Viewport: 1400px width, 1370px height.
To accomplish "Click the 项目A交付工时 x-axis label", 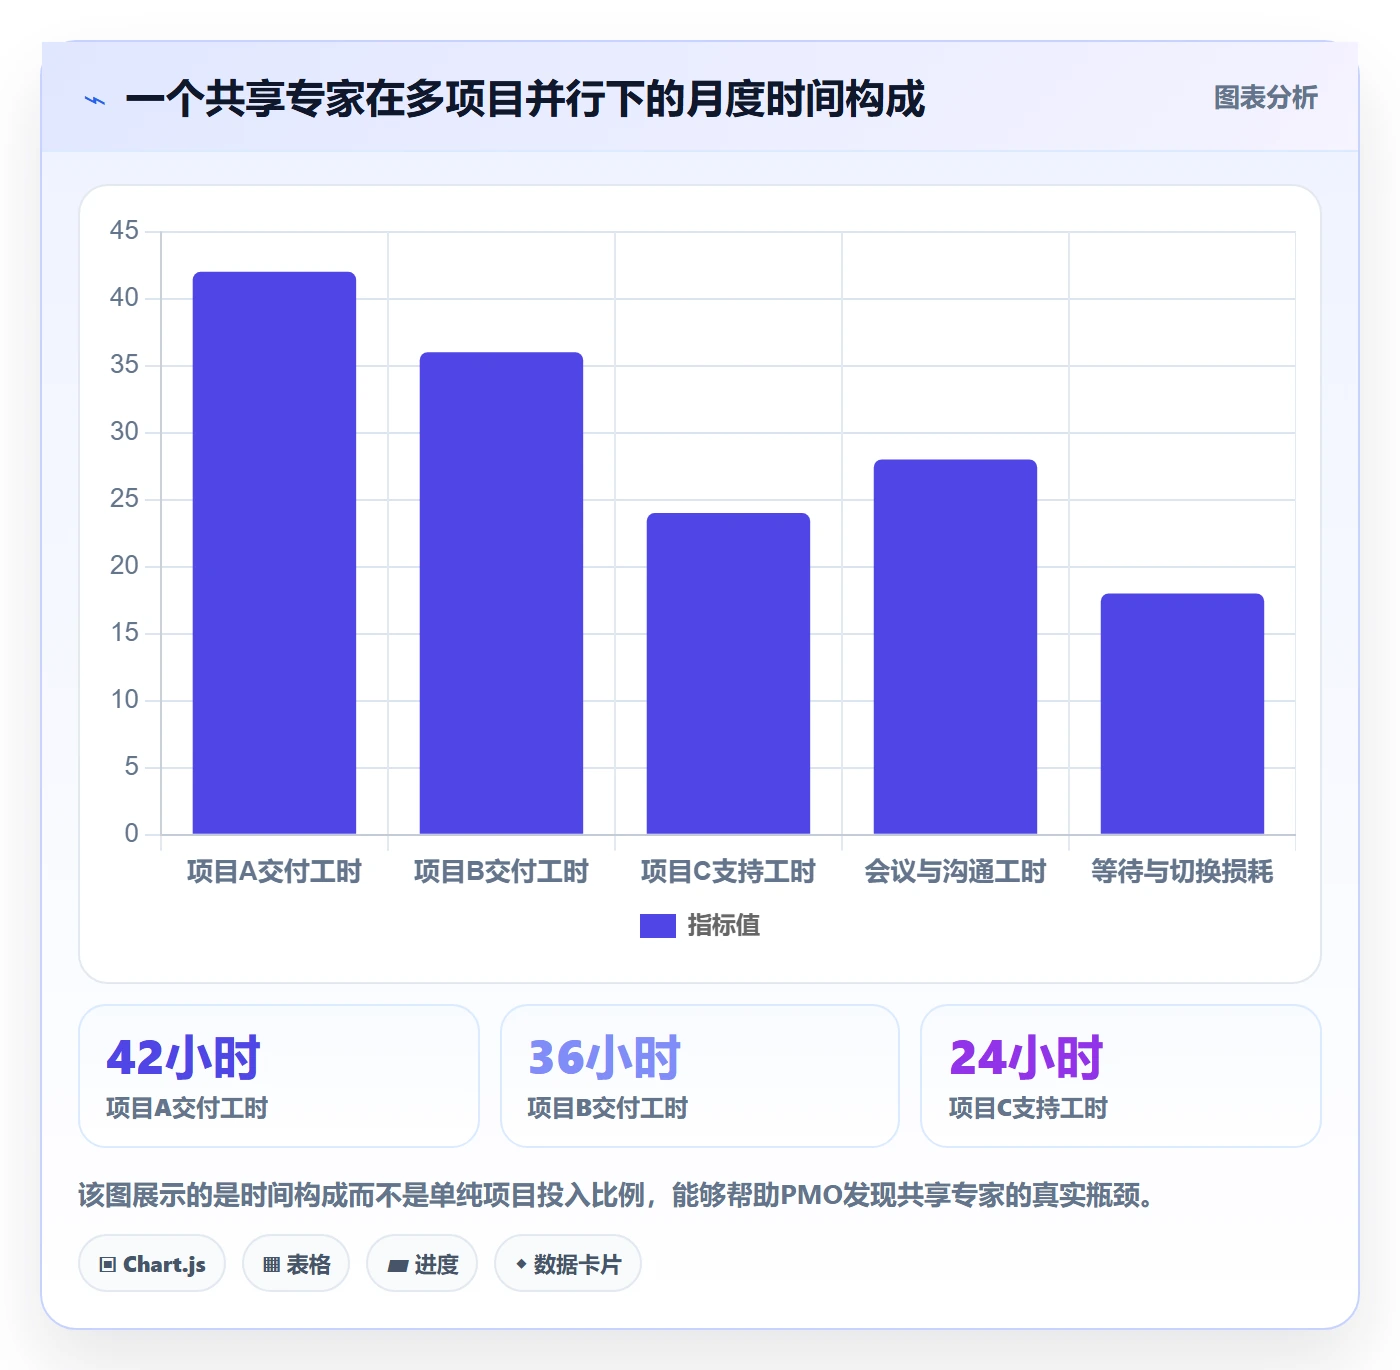I will coord(274,872).
